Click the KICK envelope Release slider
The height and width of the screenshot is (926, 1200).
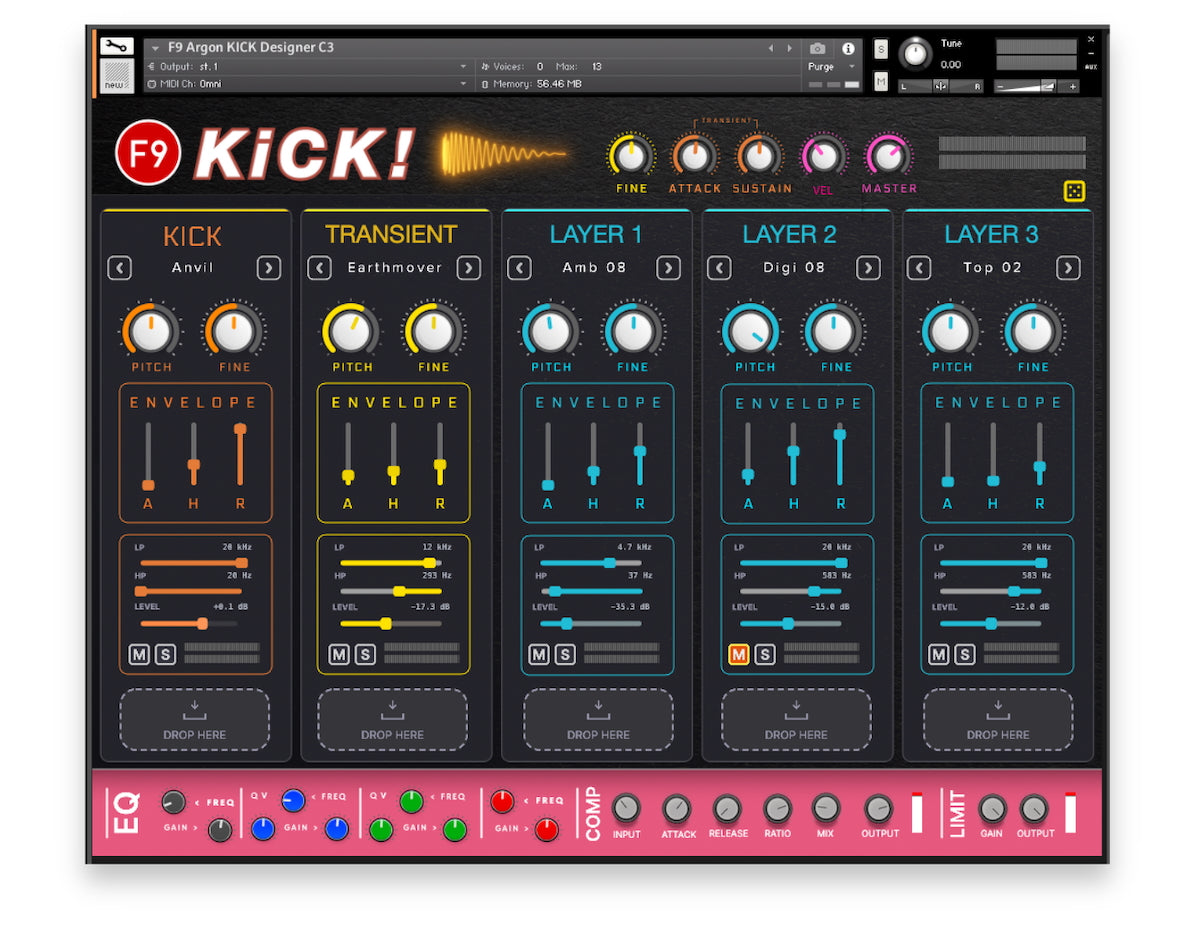240,454
